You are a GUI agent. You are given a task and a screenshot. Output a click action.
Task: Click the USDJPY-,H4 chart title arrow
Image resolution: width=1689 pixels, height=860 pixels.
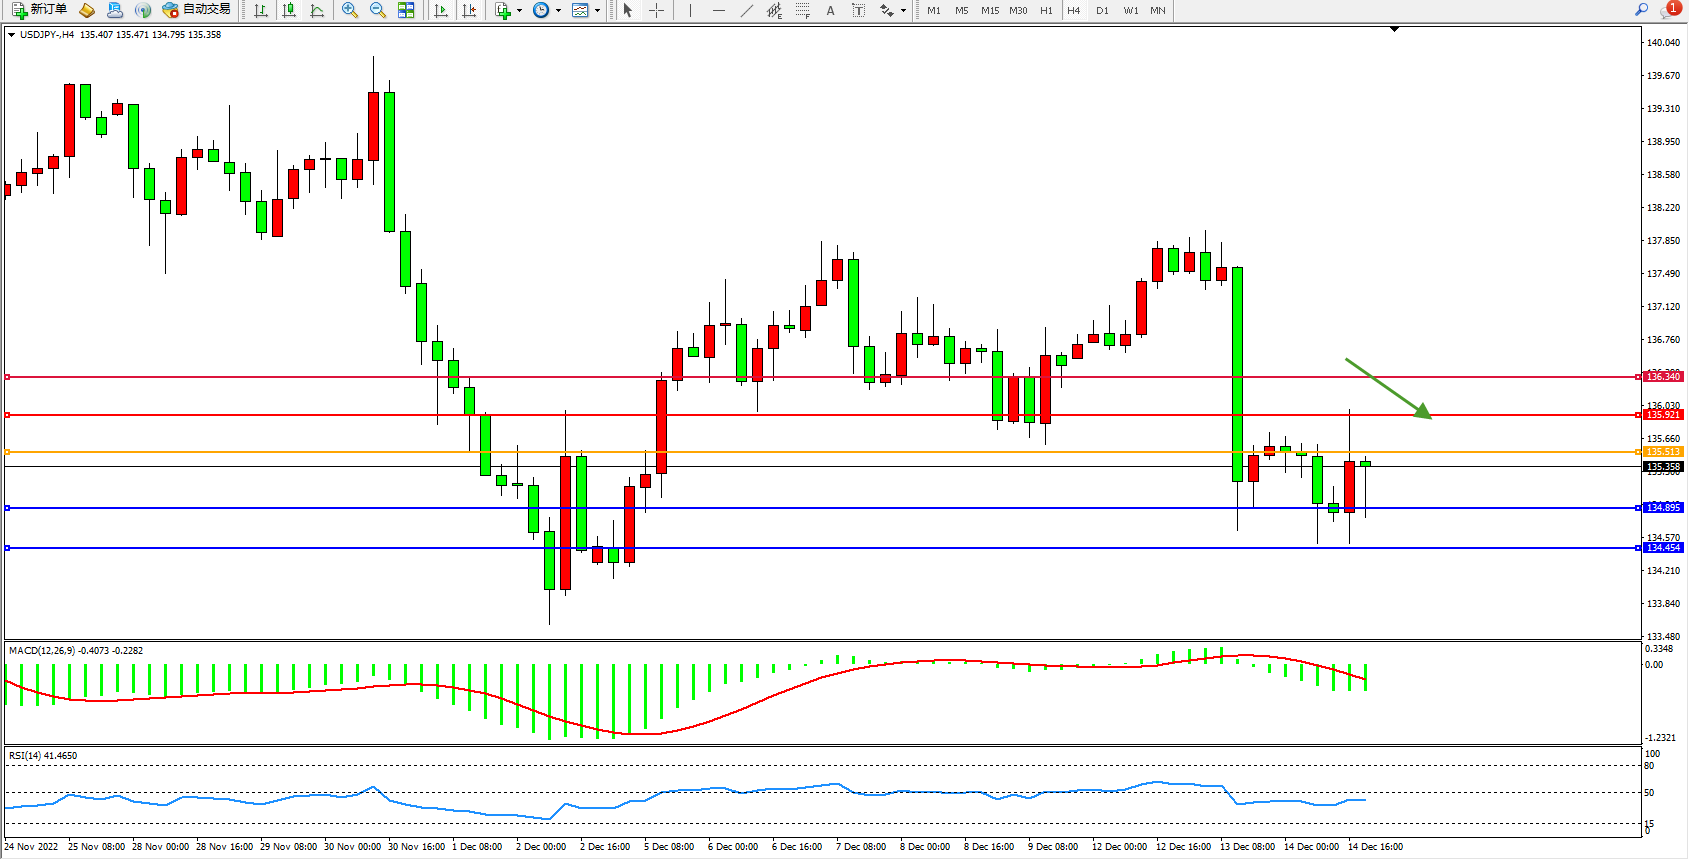[x=11, y=35]
